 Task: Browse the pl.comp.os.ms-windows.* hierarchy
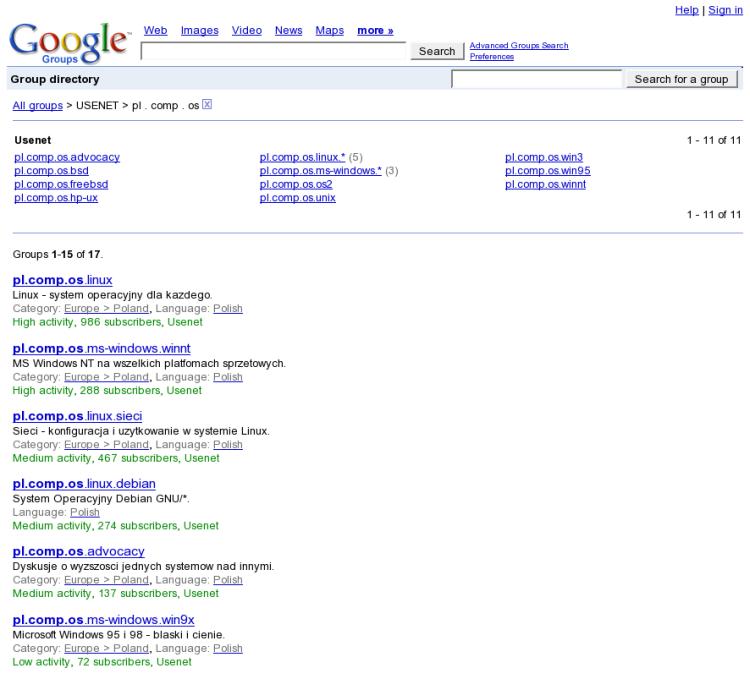point(320,170)
